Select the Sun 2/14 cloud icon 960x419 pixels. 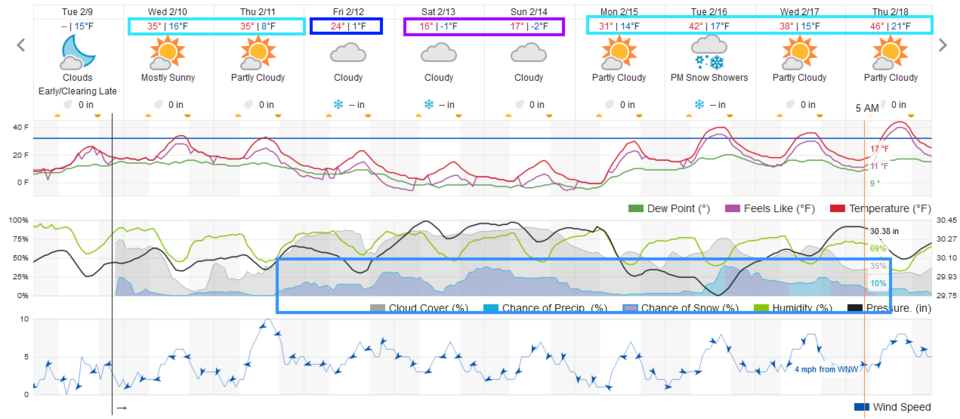point(529,53)
